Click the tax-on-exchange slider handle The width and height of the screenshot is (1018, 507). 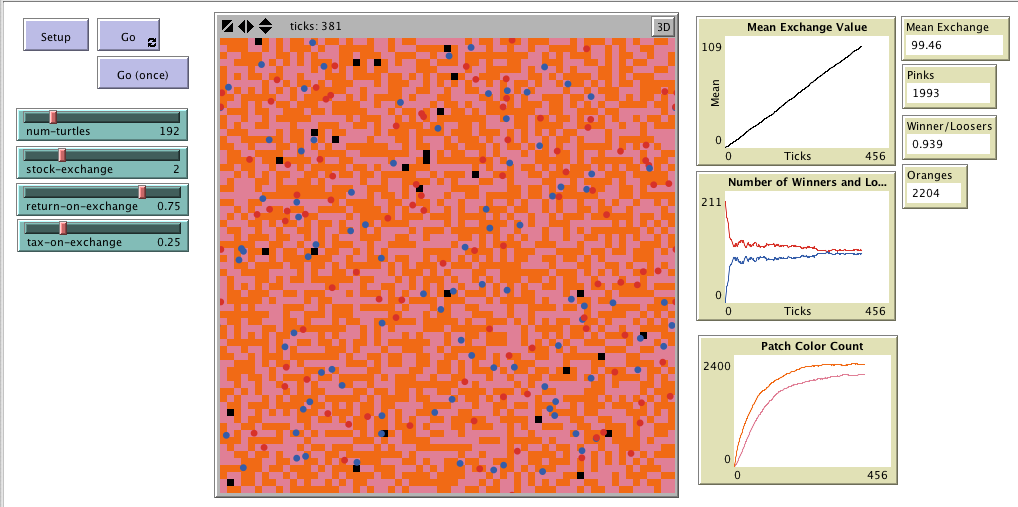click(62, 229)
